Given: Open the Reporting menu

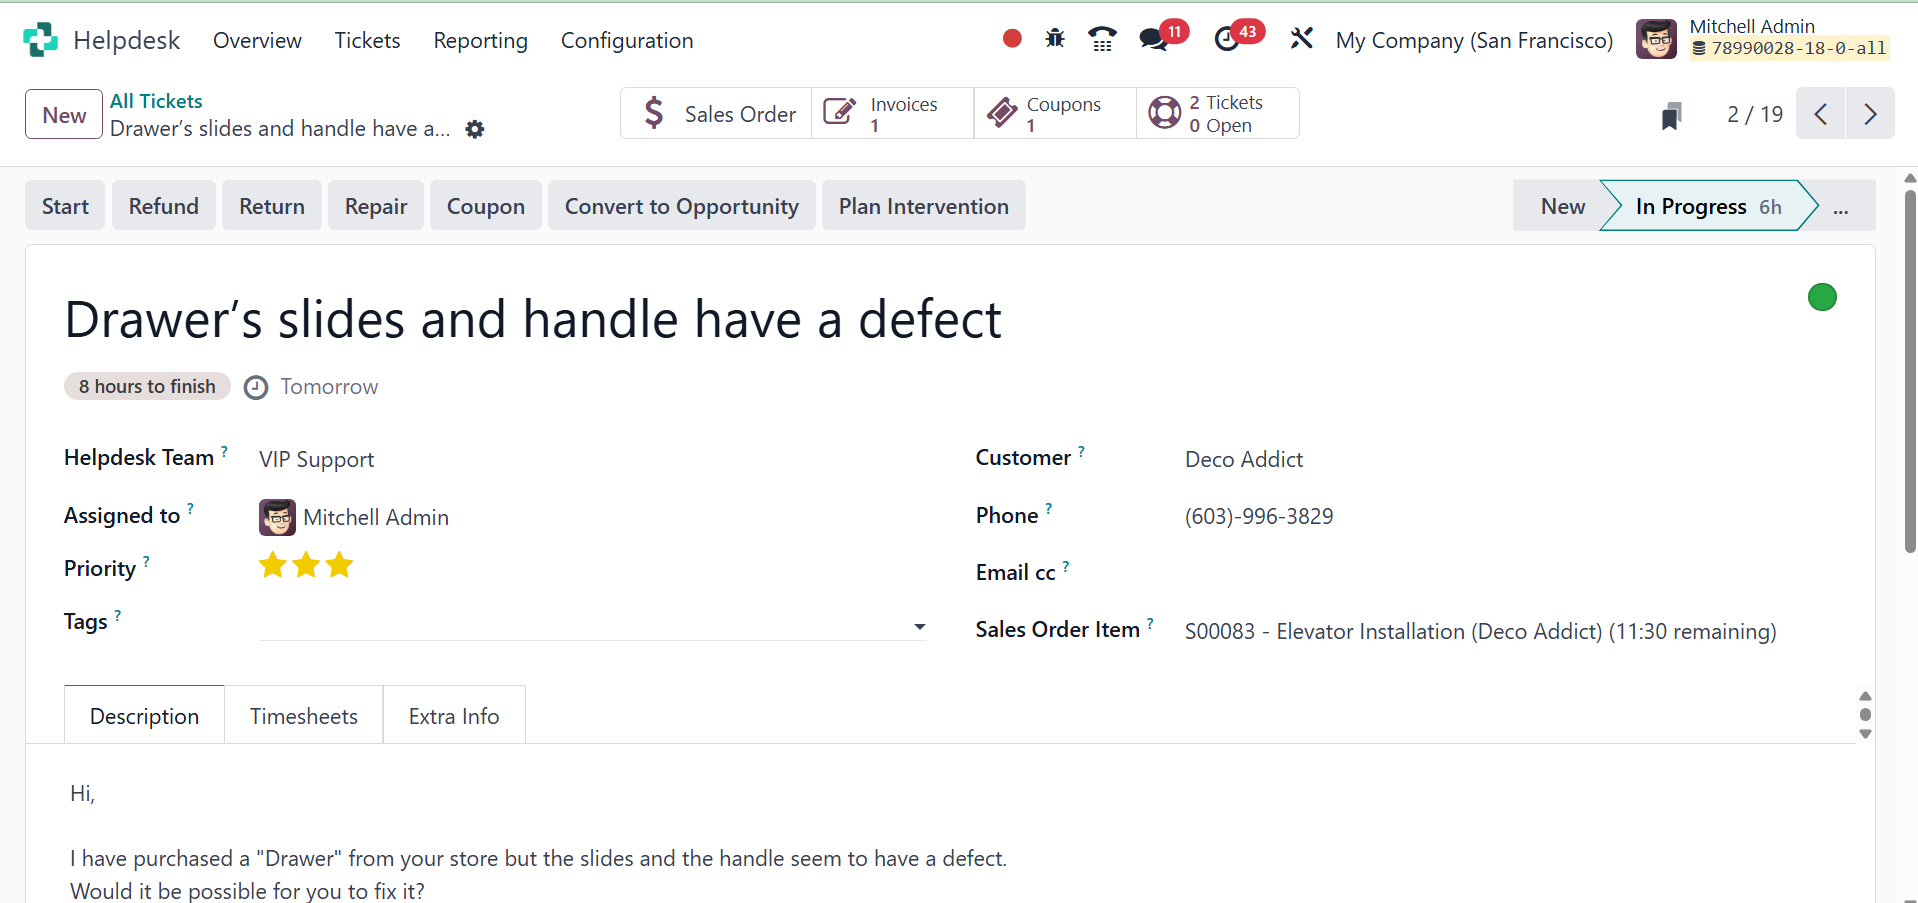Looking at the screenshot, I should tap(480, 40).
